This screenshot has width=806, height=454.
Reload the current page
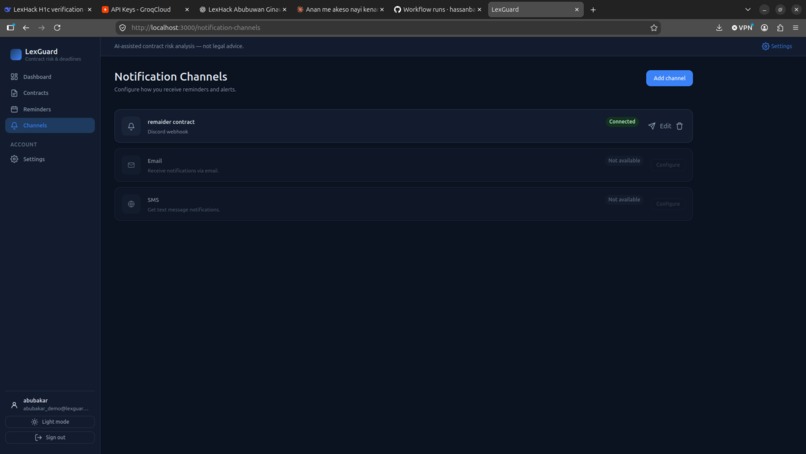point(57,28)
